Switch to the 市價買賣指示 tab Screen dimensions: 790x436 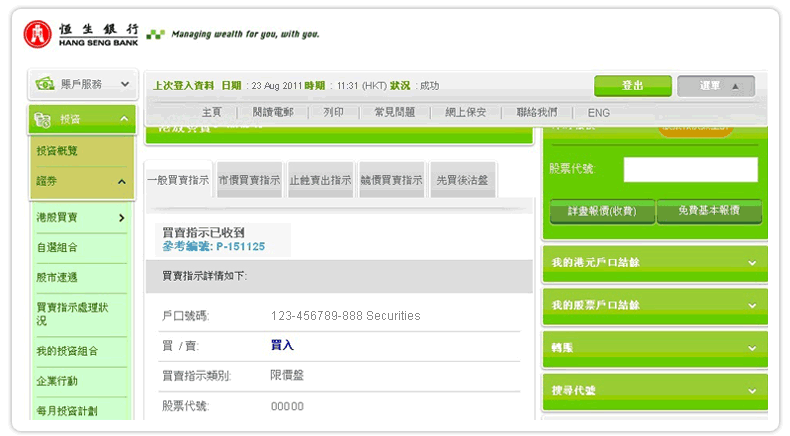[x=249, y=180]
